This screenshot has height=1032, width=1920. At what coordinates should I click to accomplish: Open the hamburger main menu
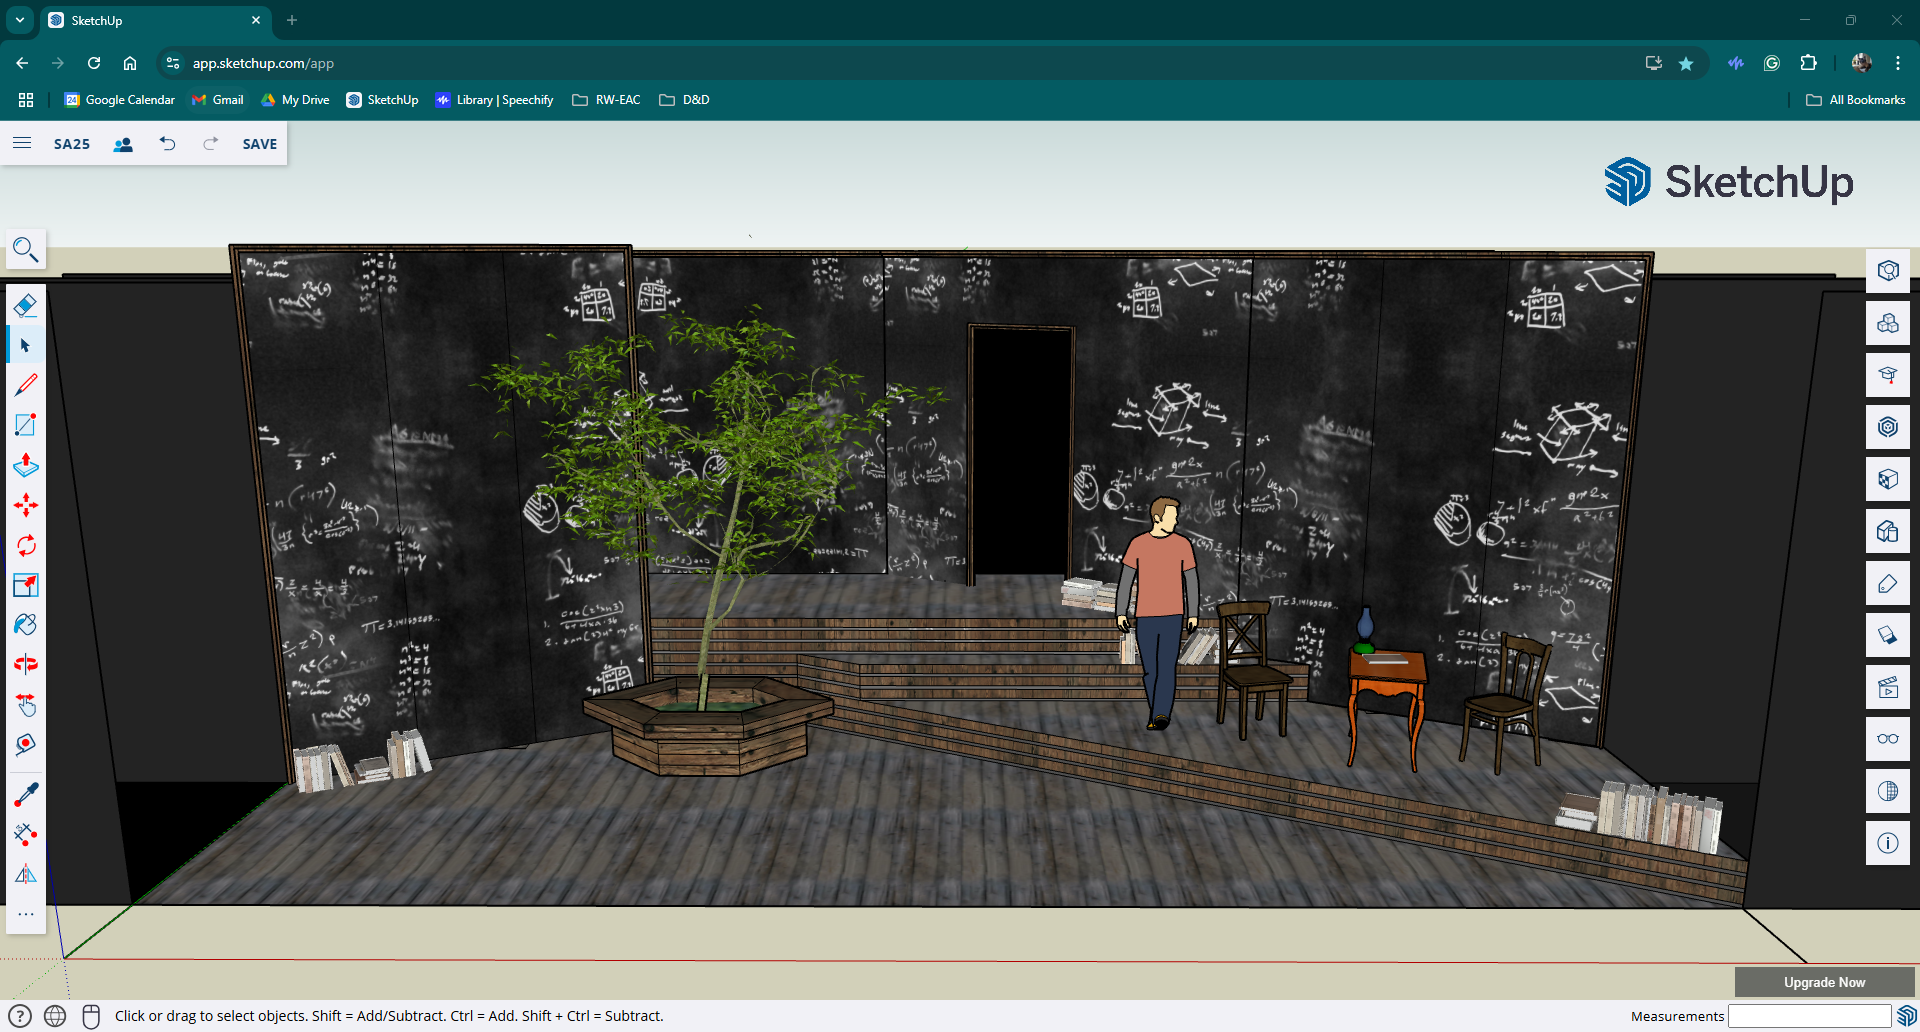(22, 143)
